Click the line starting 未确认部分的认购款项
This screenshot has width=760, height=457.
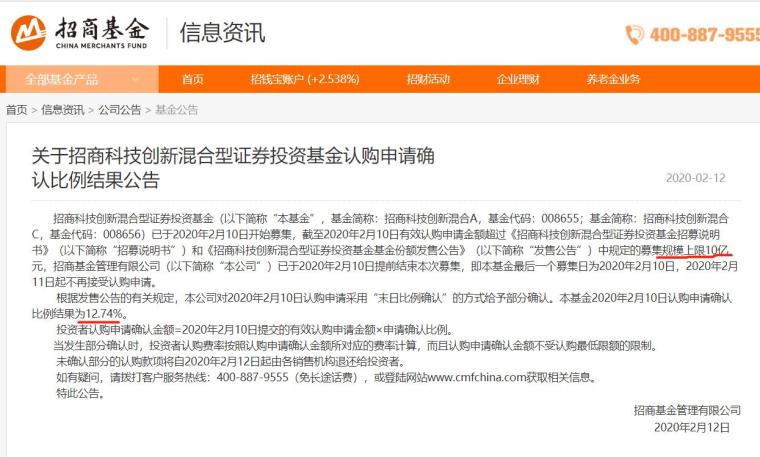pos(231,362)
